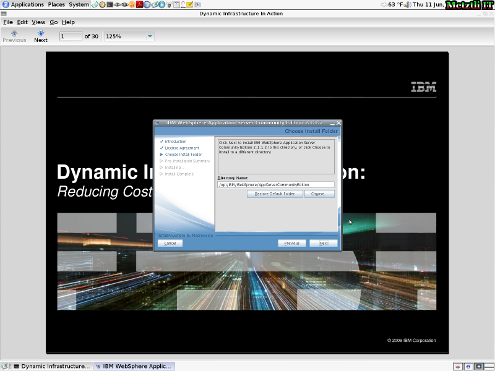Click the volume speaker icon in top panel
495x371 pixels.
(x=408, y=5)
